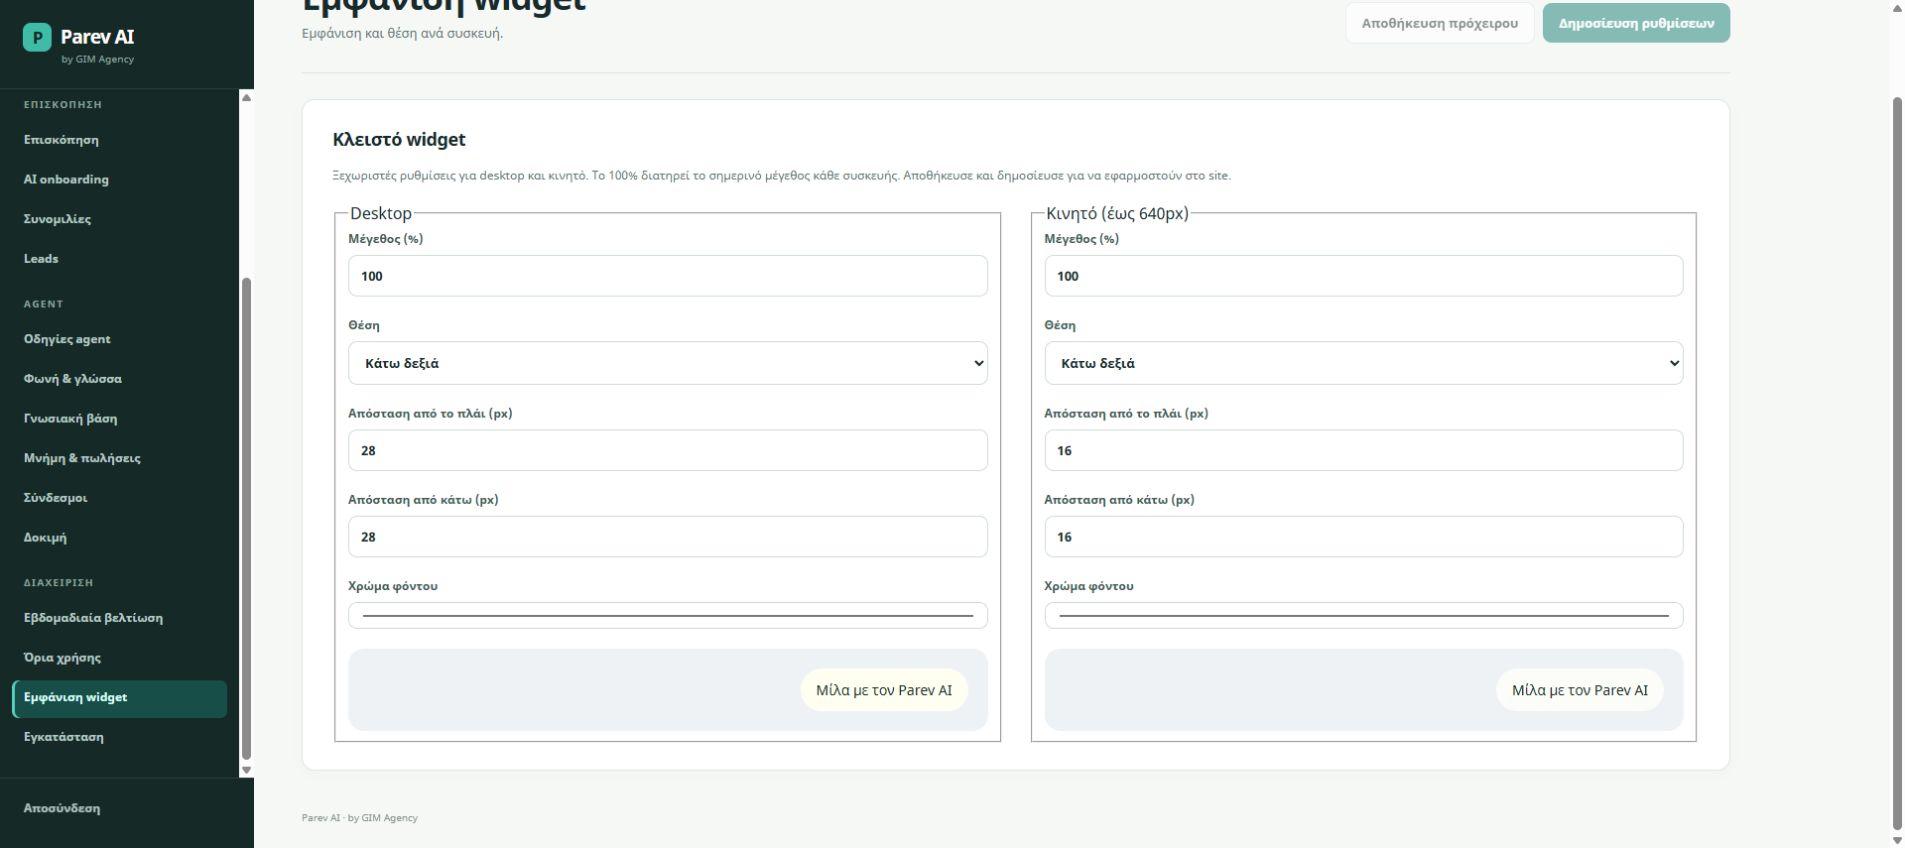Image resolution: width=1905 pixels, height=848 pixels.
Task: Click the Κλειστό widget heading
Action: point(399,140)
